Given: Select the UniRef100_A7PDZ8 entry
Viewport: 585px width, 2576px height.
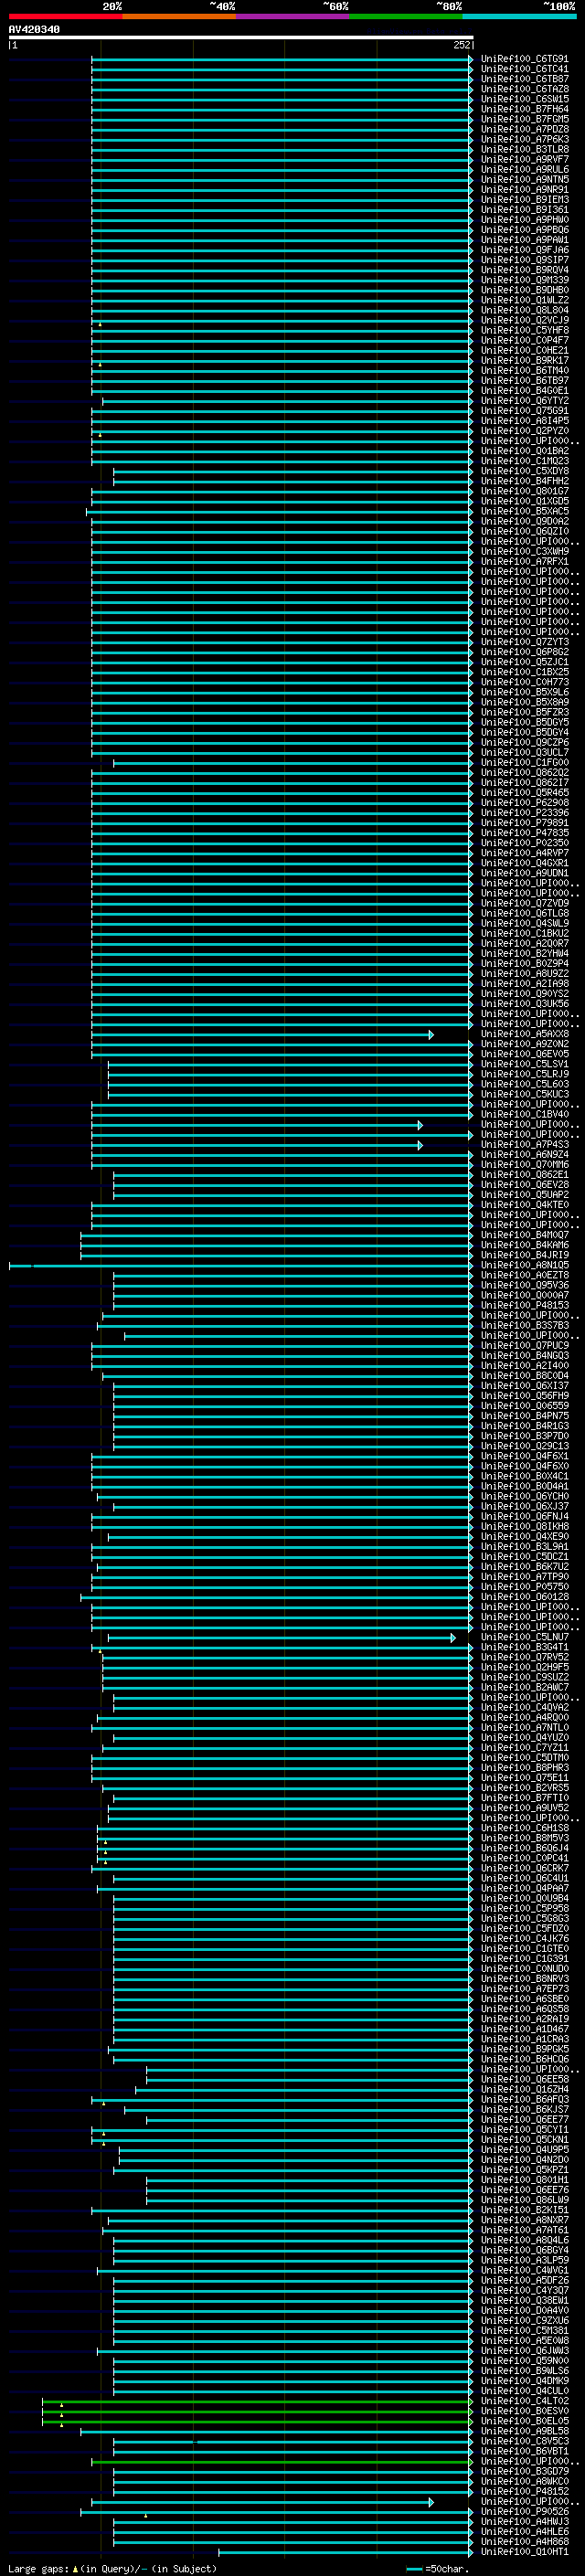Looking at the screenshot, I should (x=524, y=129).
